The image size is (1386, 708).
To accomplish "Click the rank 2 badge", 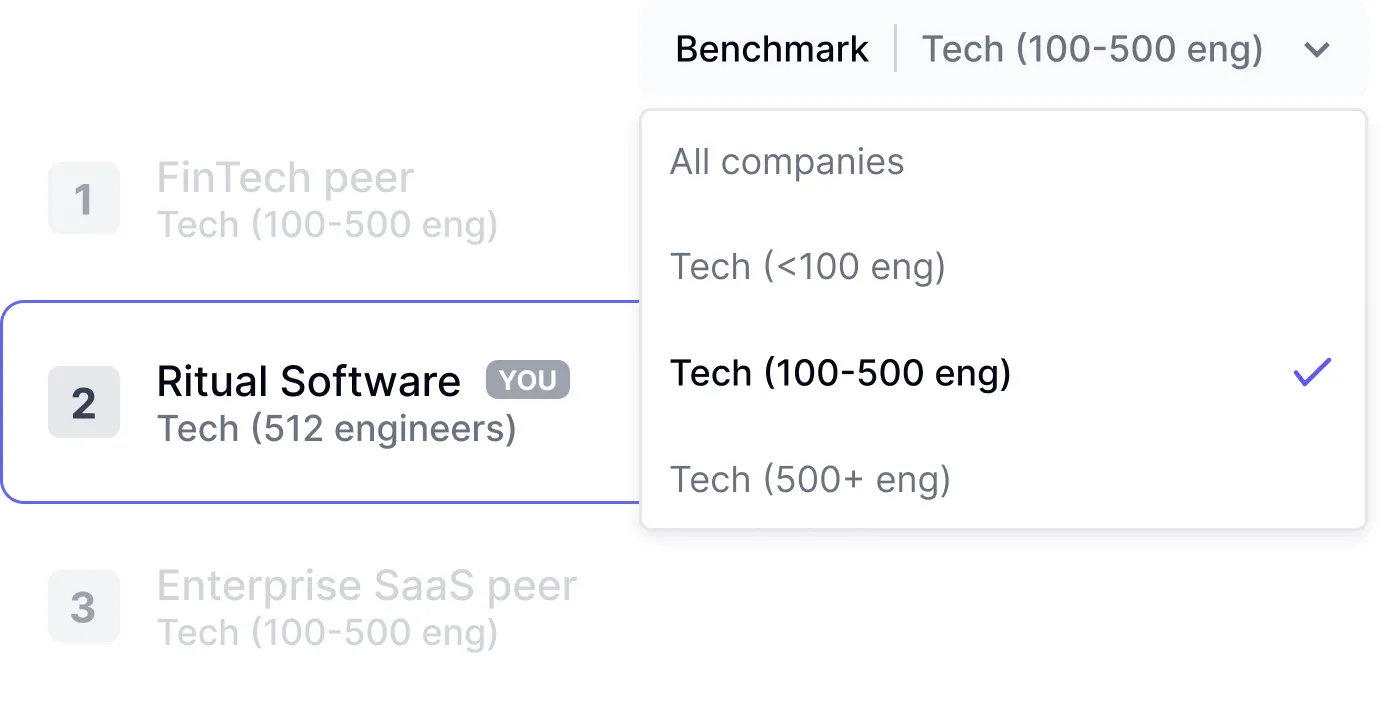I will click(x=84, y=402).
